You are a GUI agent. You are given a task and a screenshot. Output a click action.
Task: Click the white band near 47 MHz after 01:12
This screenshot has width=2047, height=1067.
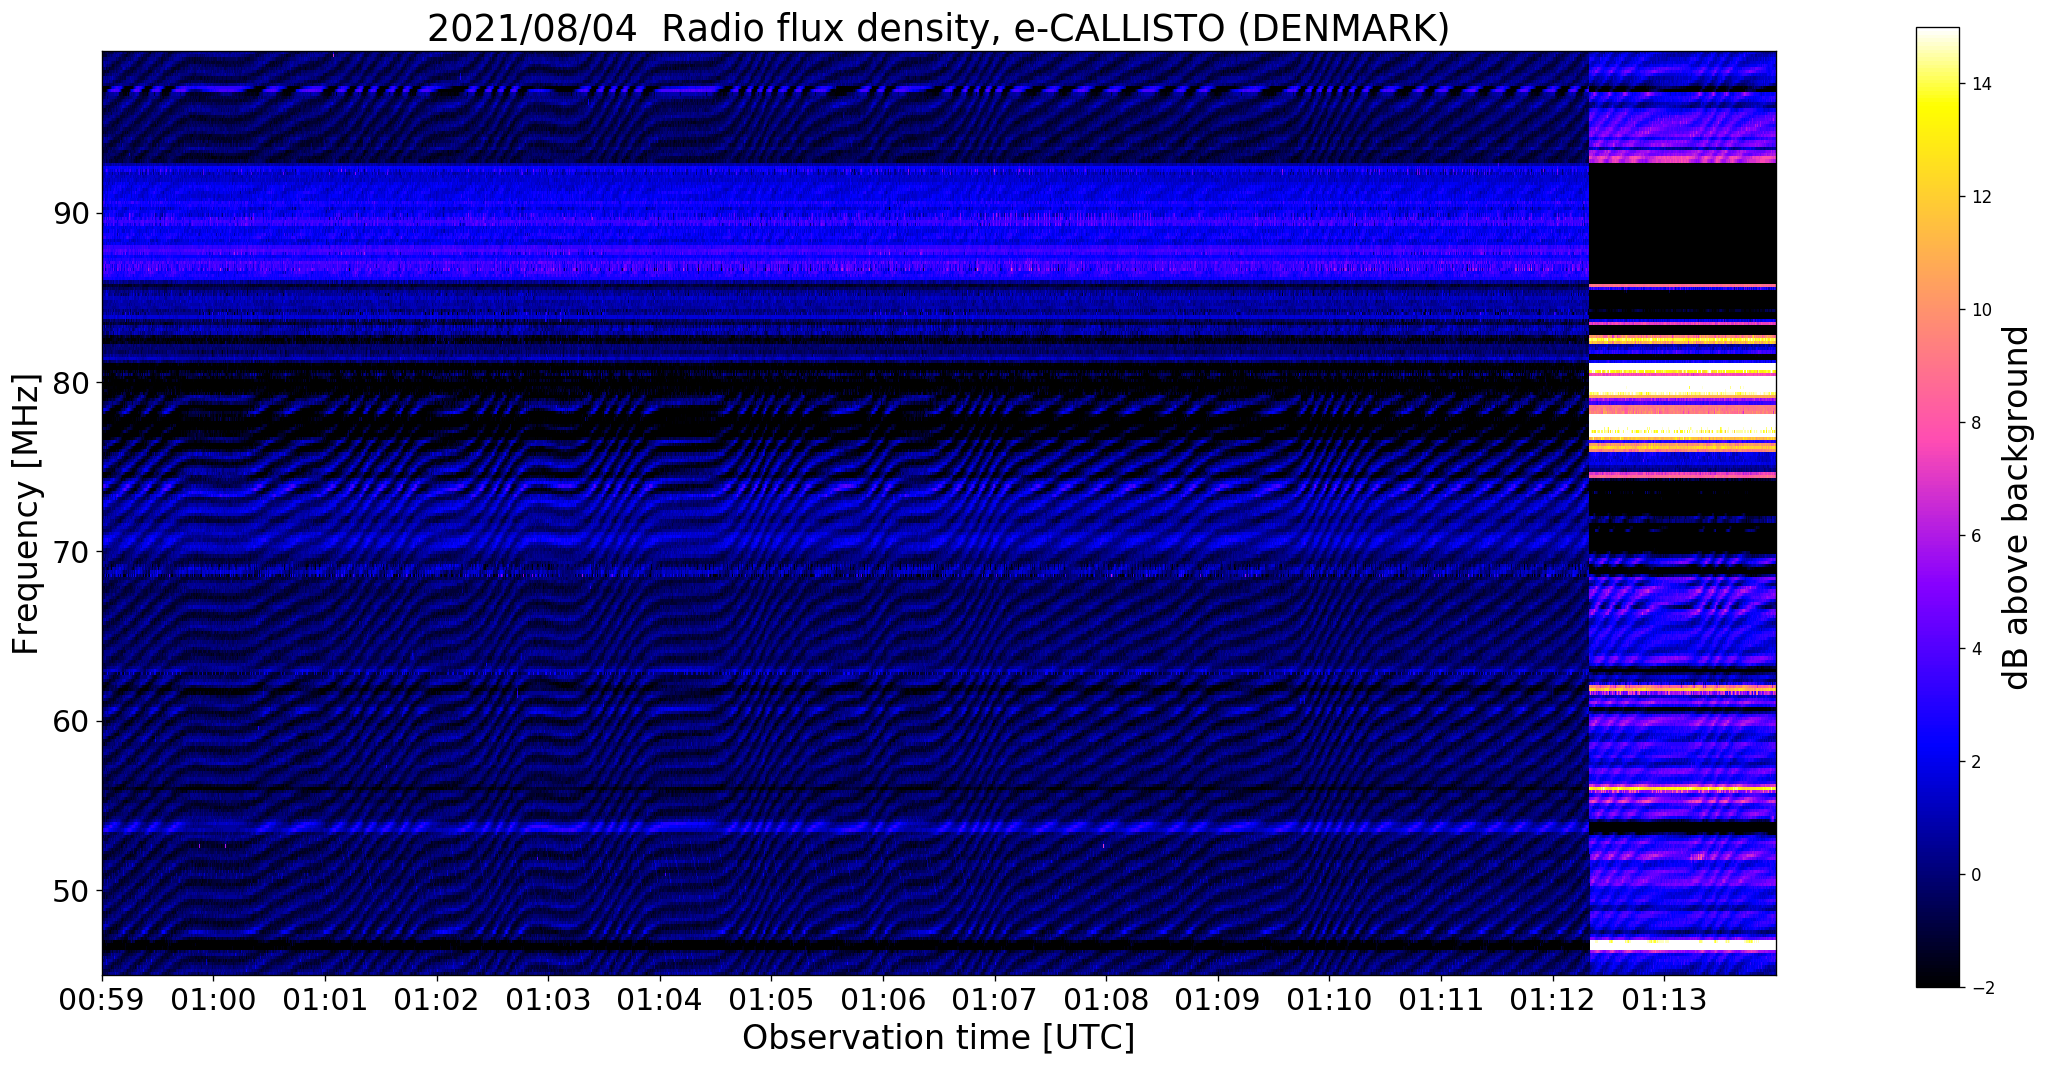point(1682,945)
